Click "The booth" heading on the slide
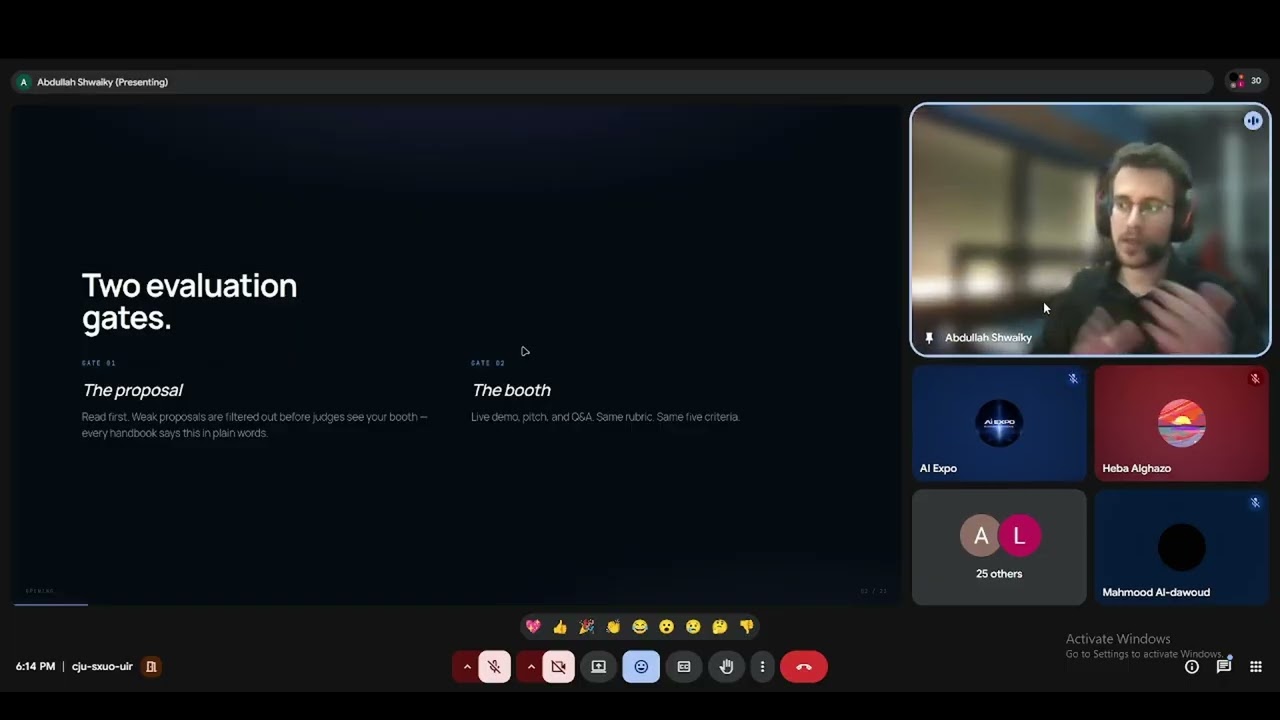1280x720 pixels. click(x=511, y=390)
